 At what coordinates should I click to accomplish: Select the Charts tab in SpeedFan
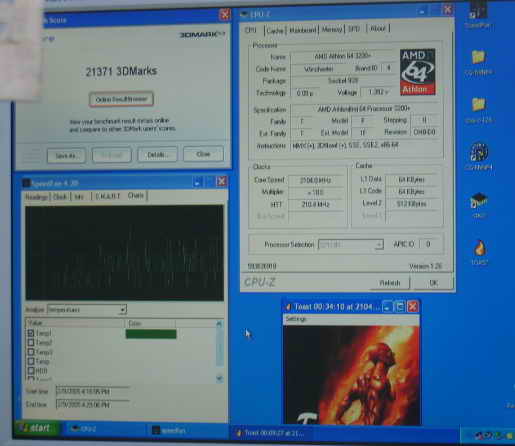[136, 195]
